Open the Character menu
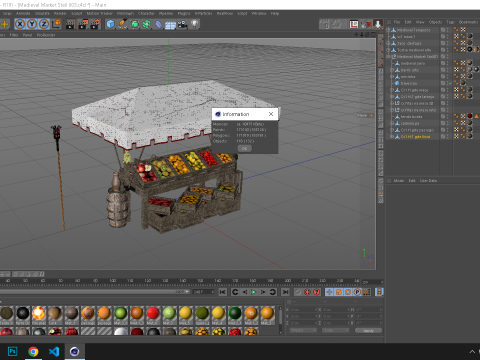The height and width of the screenshot is (360, 480). point(146,13)
